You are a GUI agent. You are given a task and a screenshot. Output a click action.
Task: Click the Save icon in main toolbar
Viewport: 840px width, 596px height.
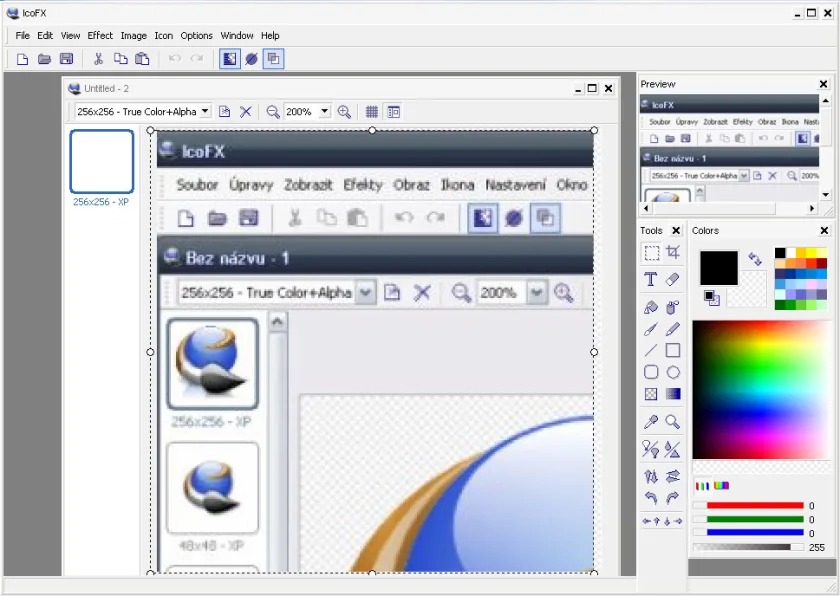click(x=66, y=59)
